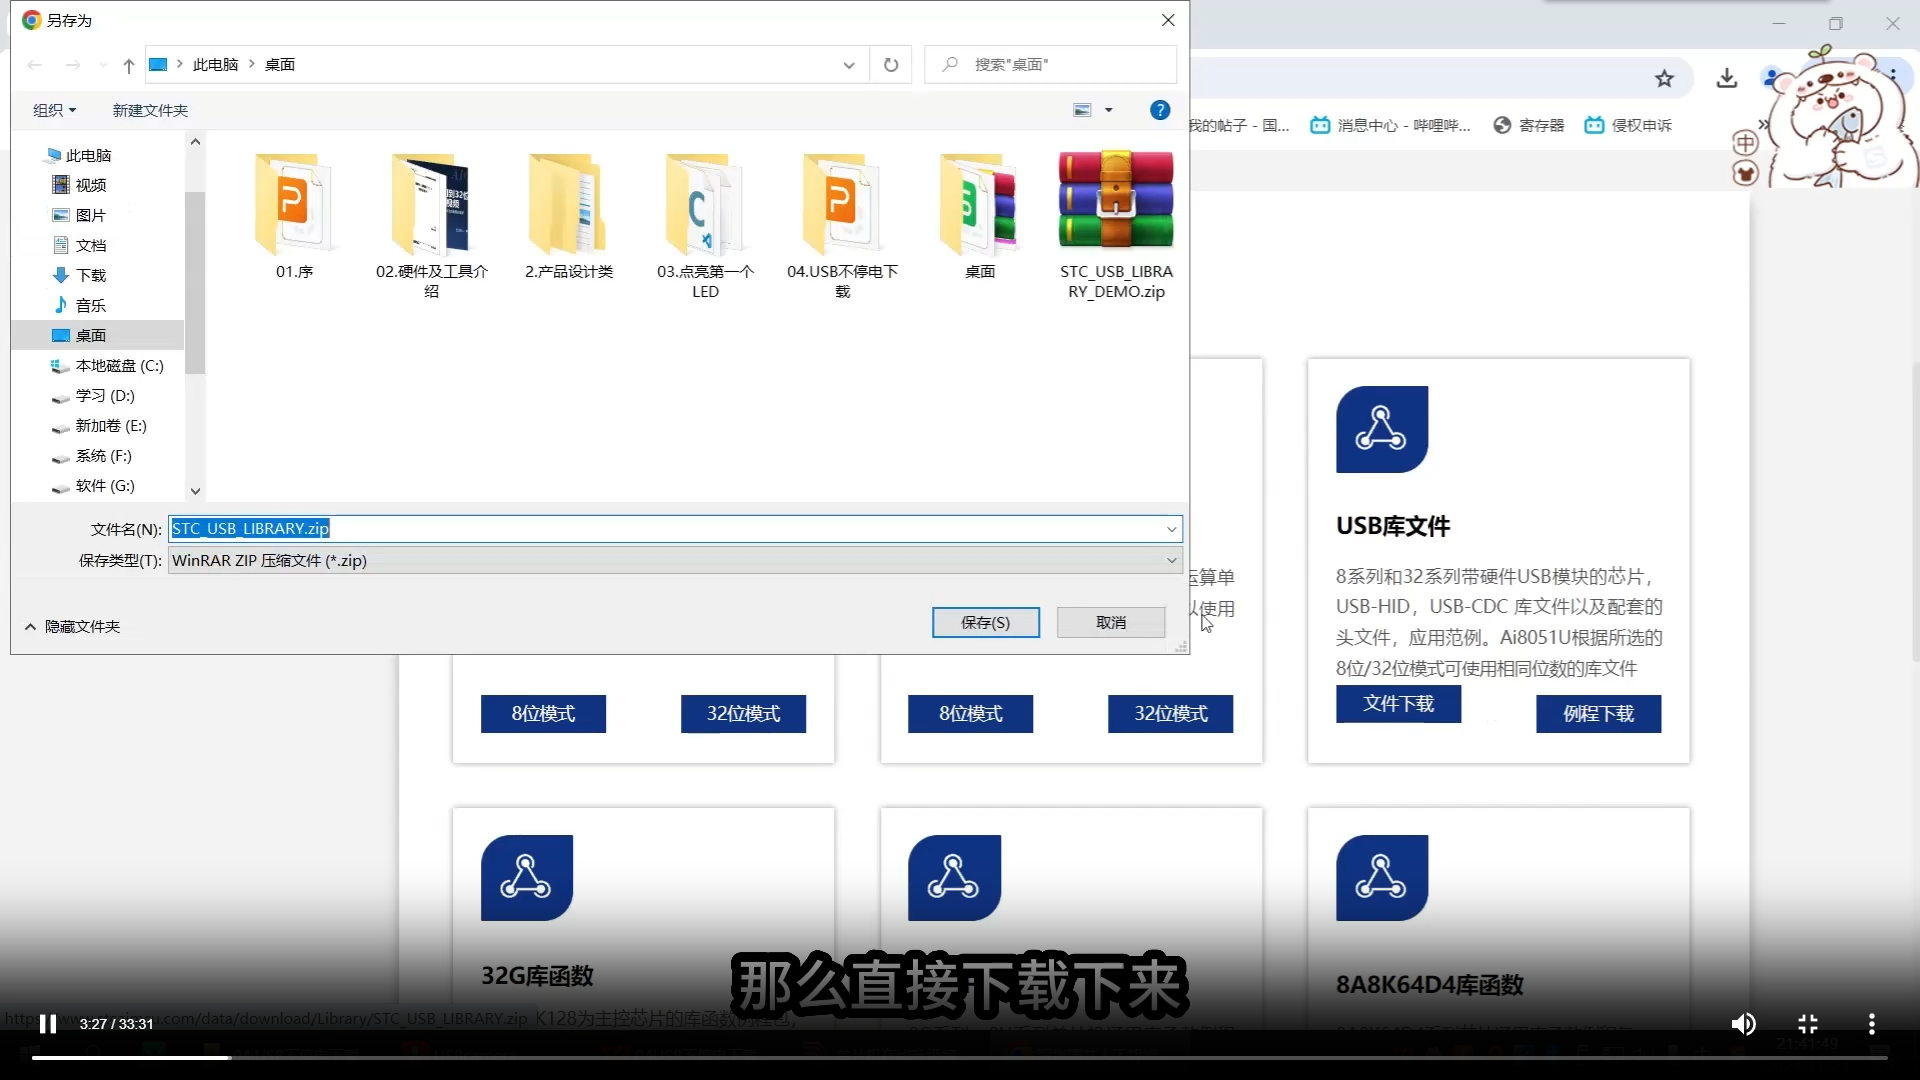Open the 消息中心 bookmark

(1391, 125)
